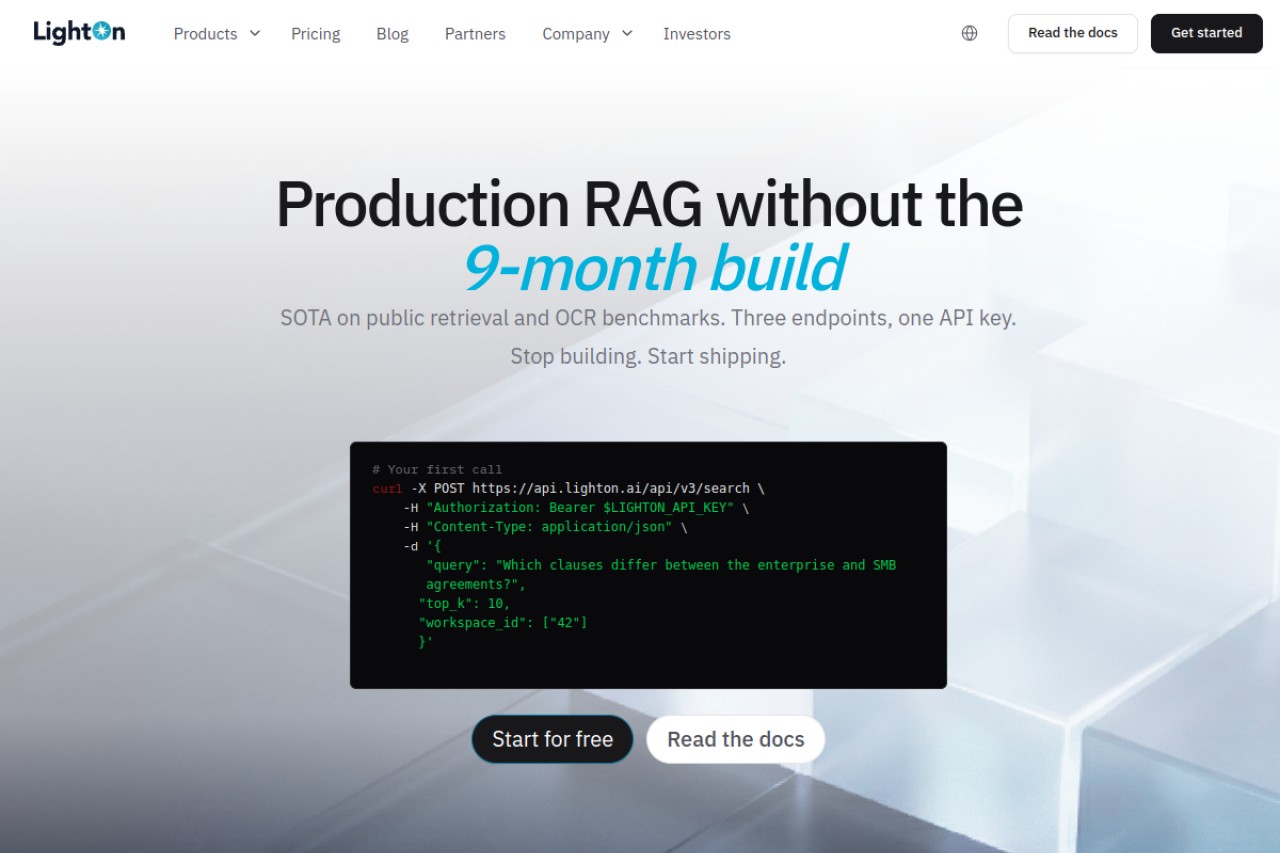1280x853 pixels.
Task: Click the API search URL in code
Action: [x=610, y=488]
